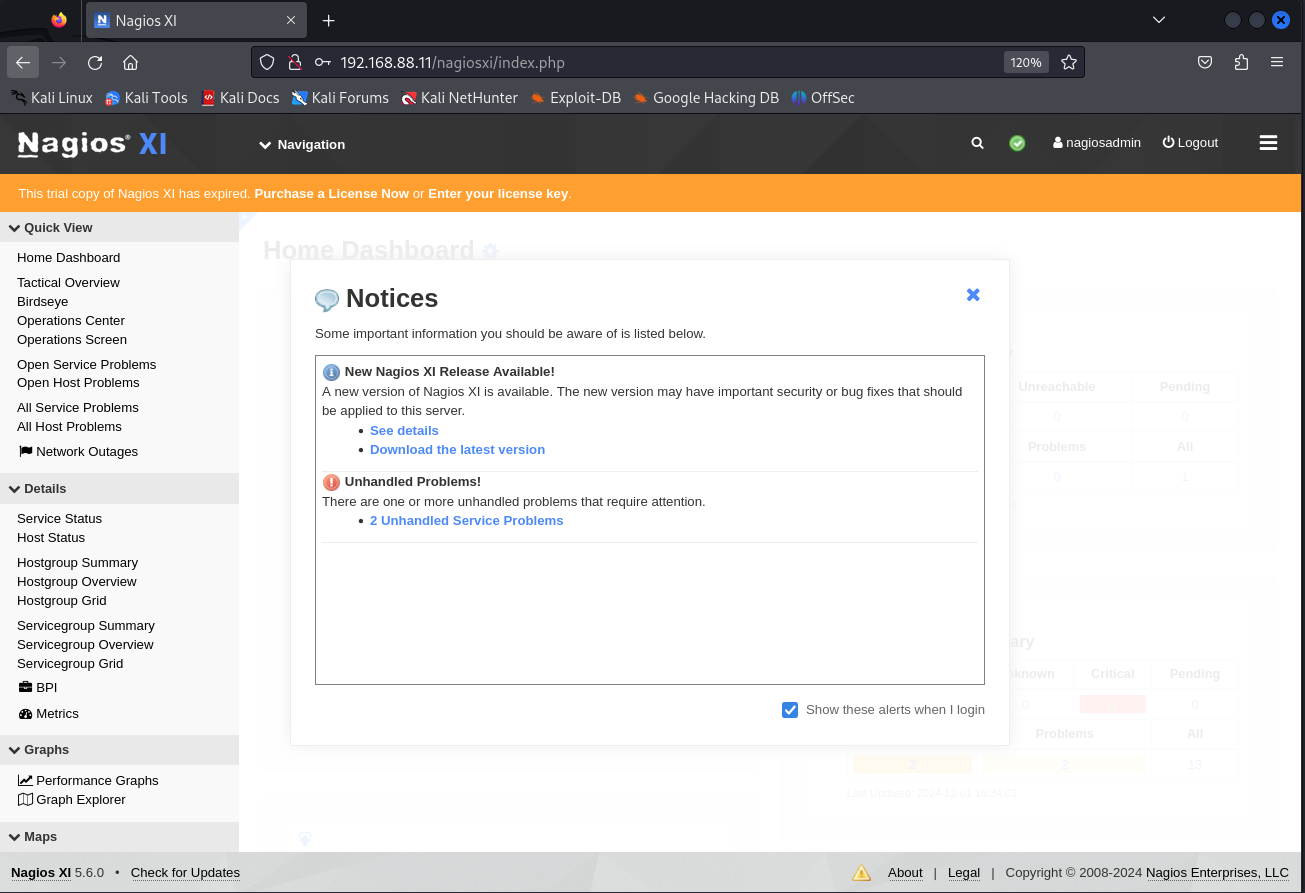This screenshot has height=893, width=1305.
Task: Open the hamburger menu icon in header
Action: (1268, 143)
